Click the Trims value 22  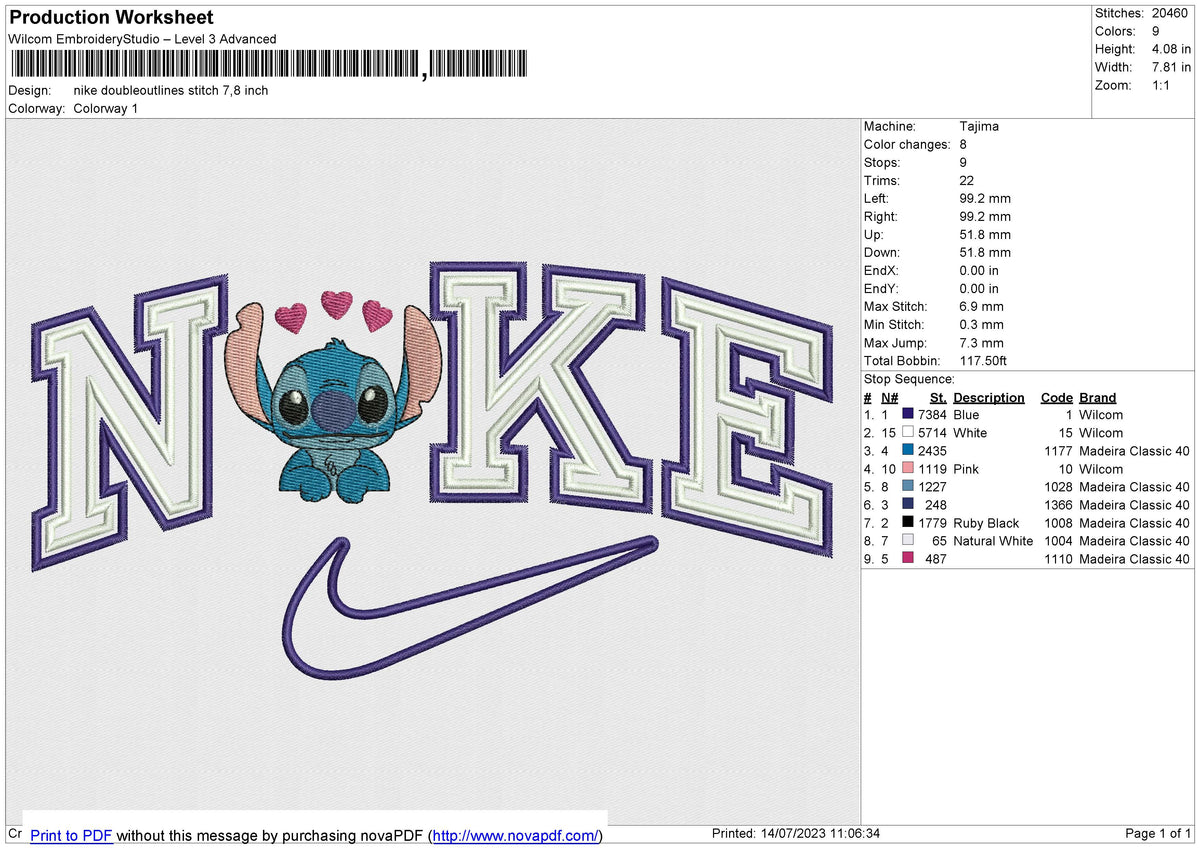point(967,180)
